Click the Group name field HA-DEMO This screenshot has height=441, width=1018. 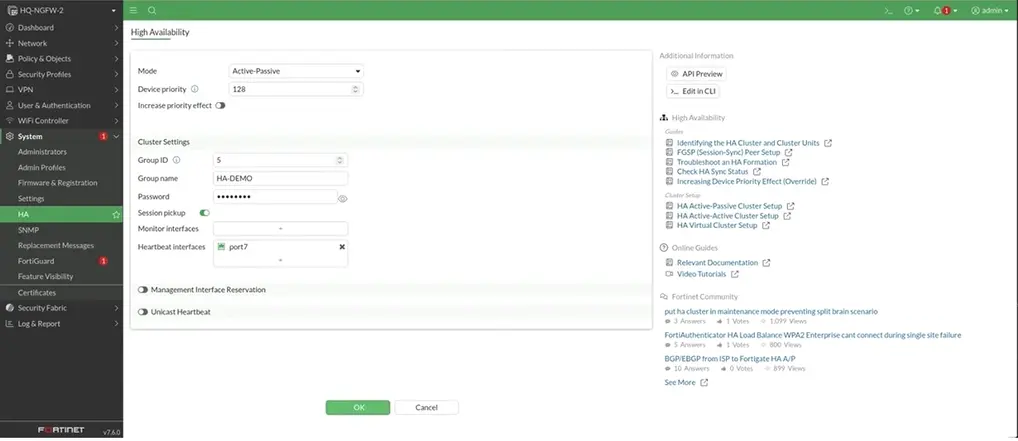tap(280, 179)
